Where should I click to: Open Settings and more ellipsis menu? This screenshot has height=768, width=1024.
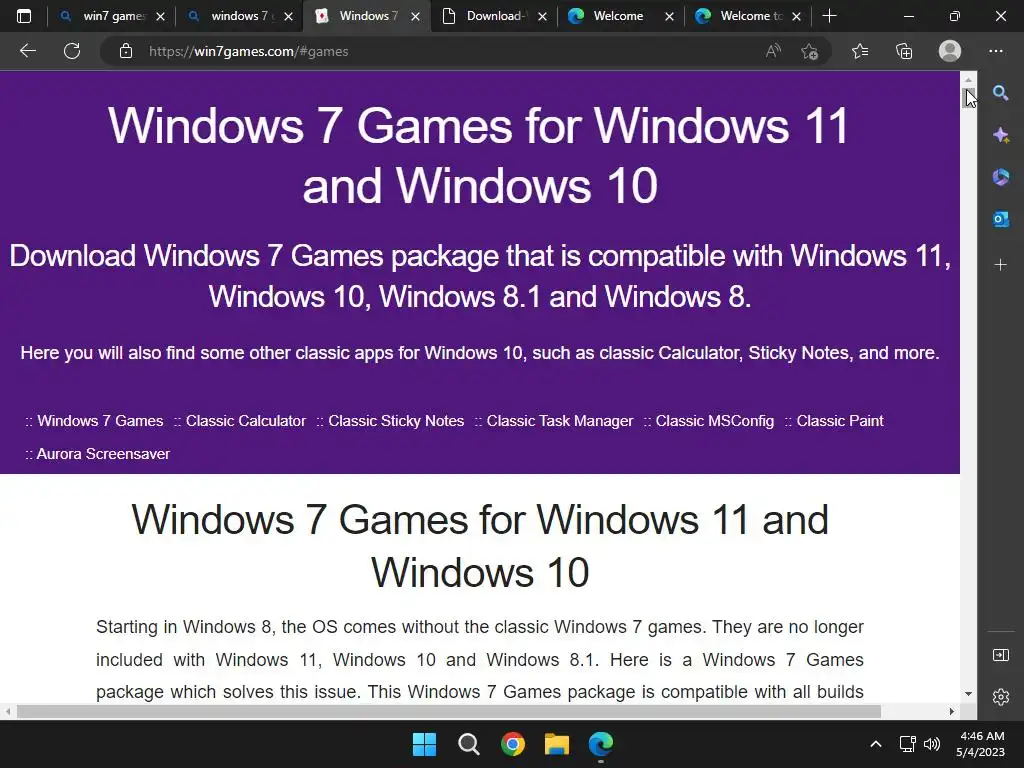coord(996,51)
